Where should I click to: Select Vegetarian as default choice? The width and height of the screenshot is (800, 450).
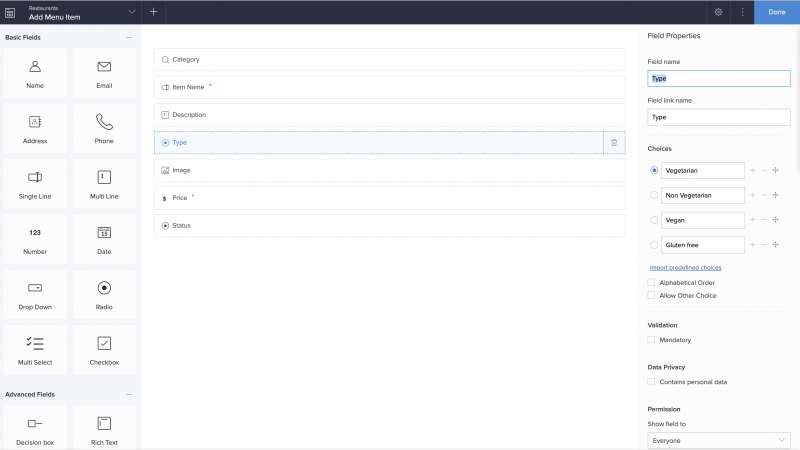click(x=654, y=170)
